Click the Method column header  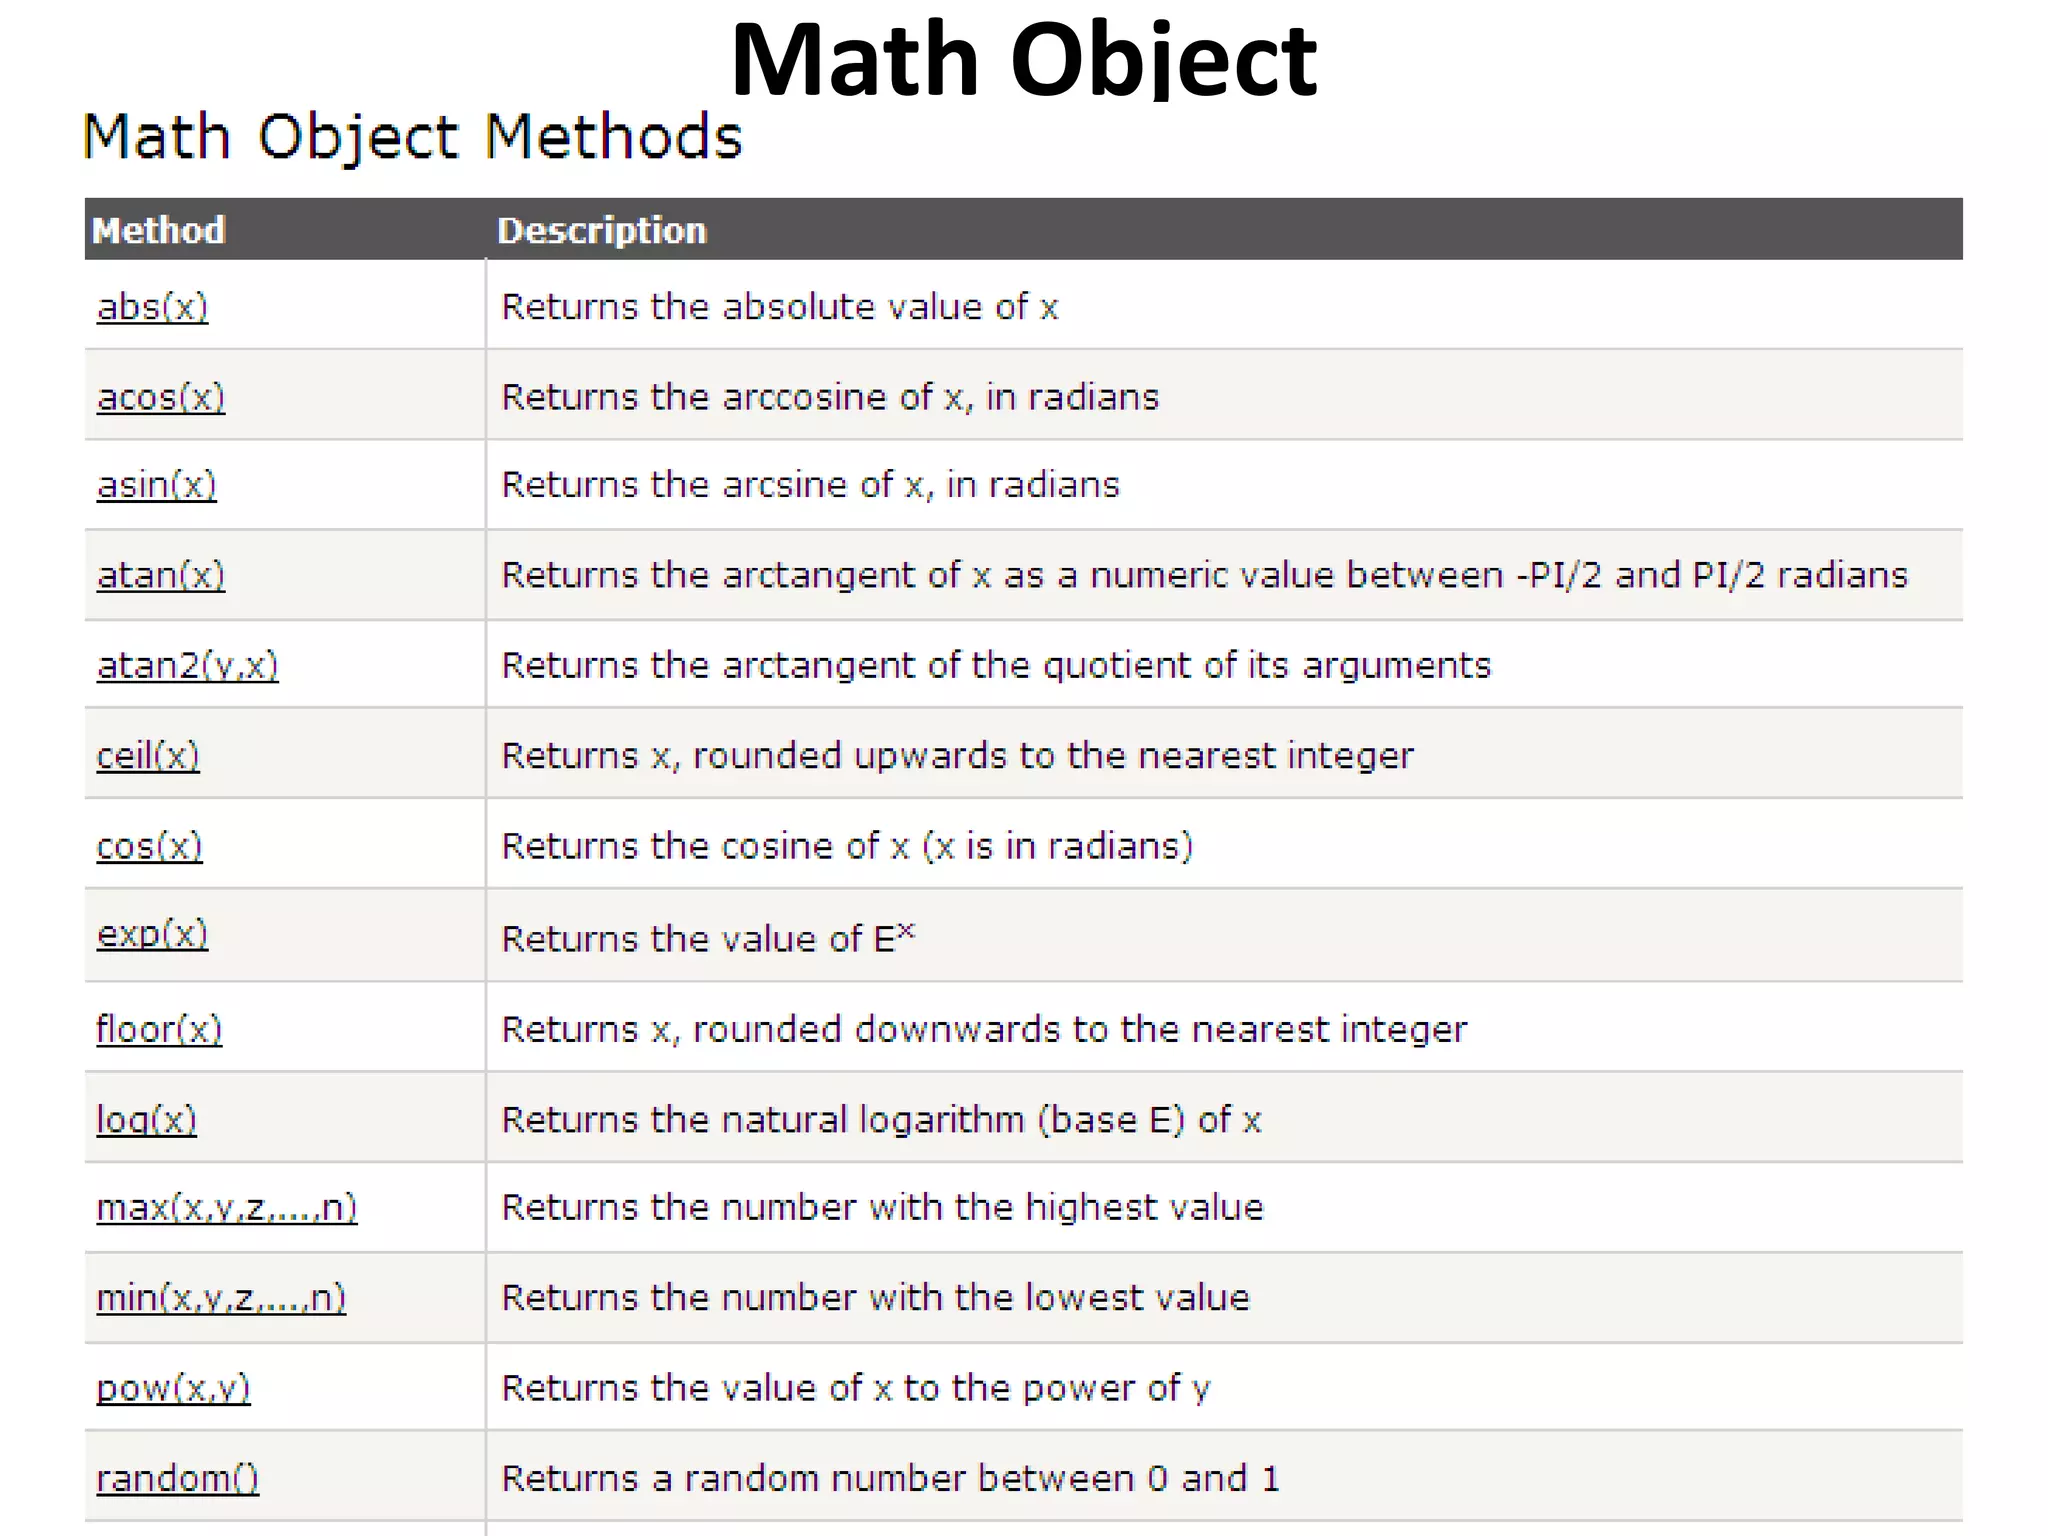(x=159, y=230)
